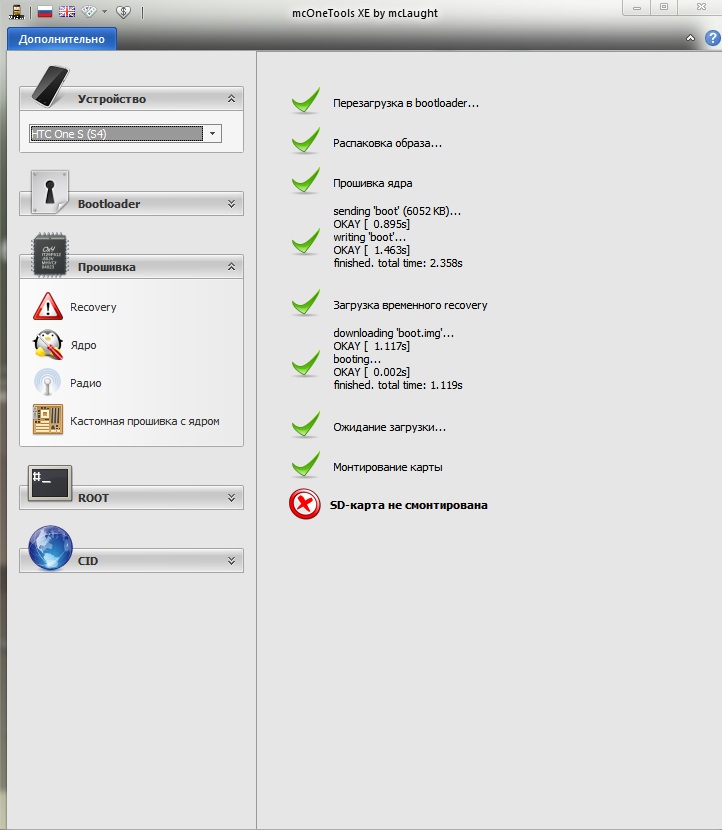Click checkmark beside Ожидание загрузки
This screenshot has height=830, width=722.
[306, 424]
